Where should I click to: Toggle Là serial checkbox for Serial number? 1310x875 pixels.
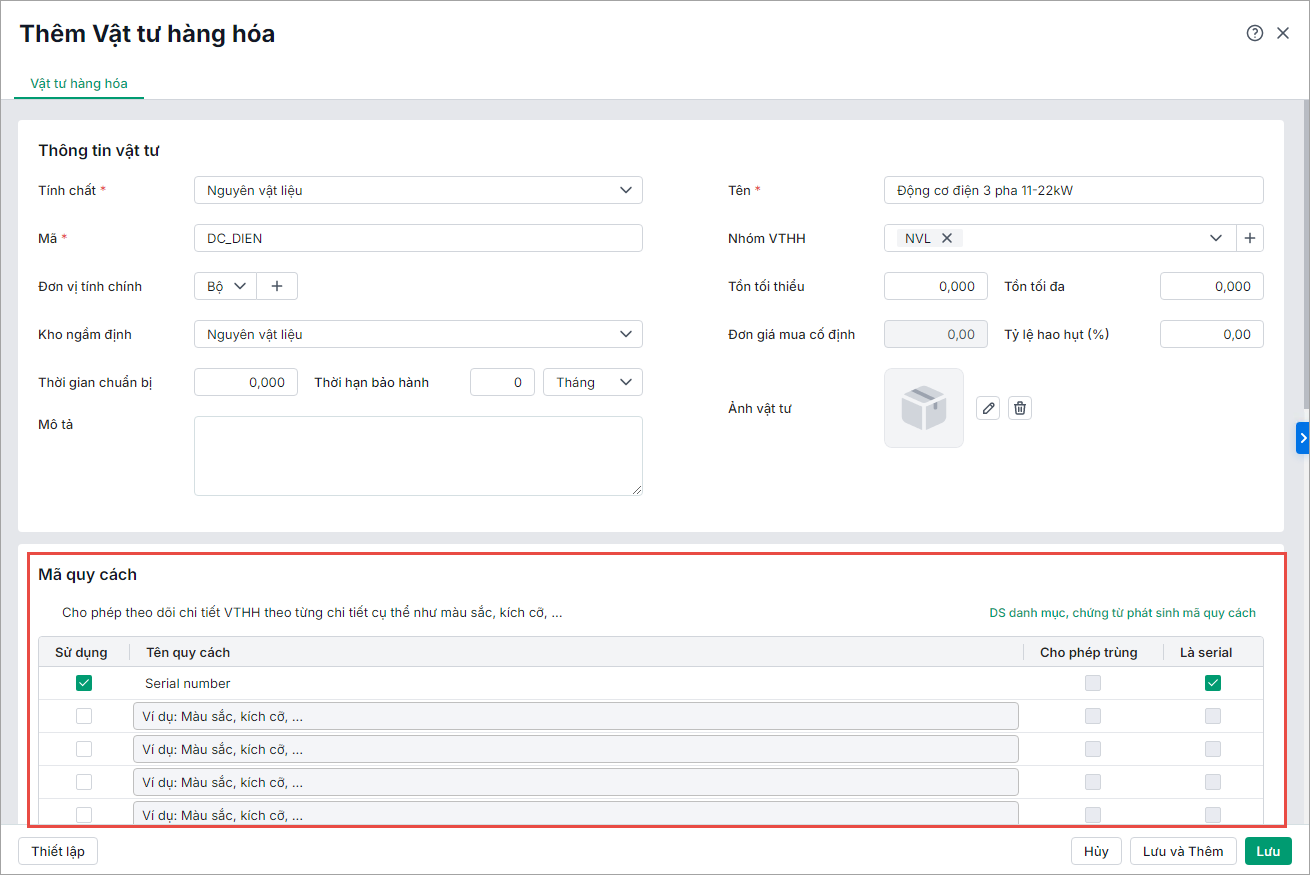click(x=1213, y=683)
